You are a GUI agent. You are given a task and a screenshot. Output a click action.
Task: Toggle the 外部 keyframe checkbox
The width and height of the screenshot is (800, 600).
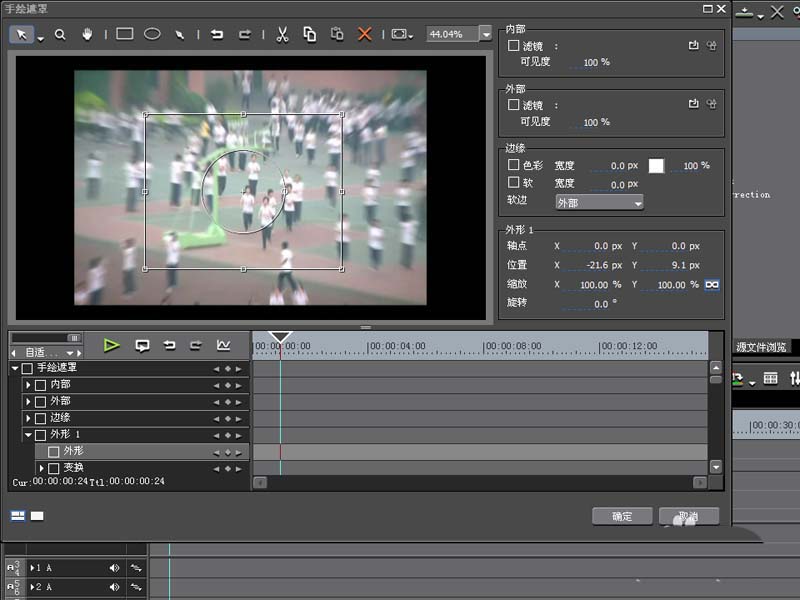(40, 402)
